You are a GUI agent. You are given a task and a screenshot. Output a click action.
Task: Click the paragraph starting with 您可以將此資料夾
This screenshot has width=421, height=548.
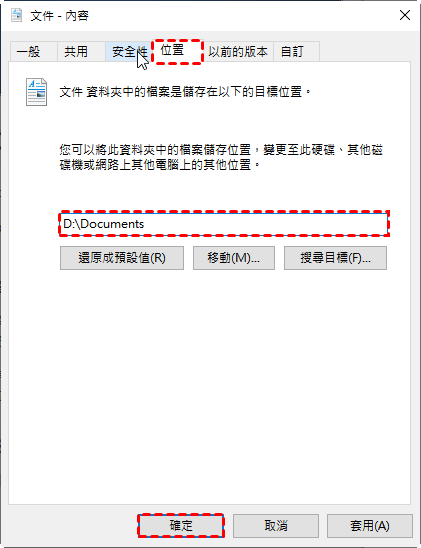click(x=221, y=157)
